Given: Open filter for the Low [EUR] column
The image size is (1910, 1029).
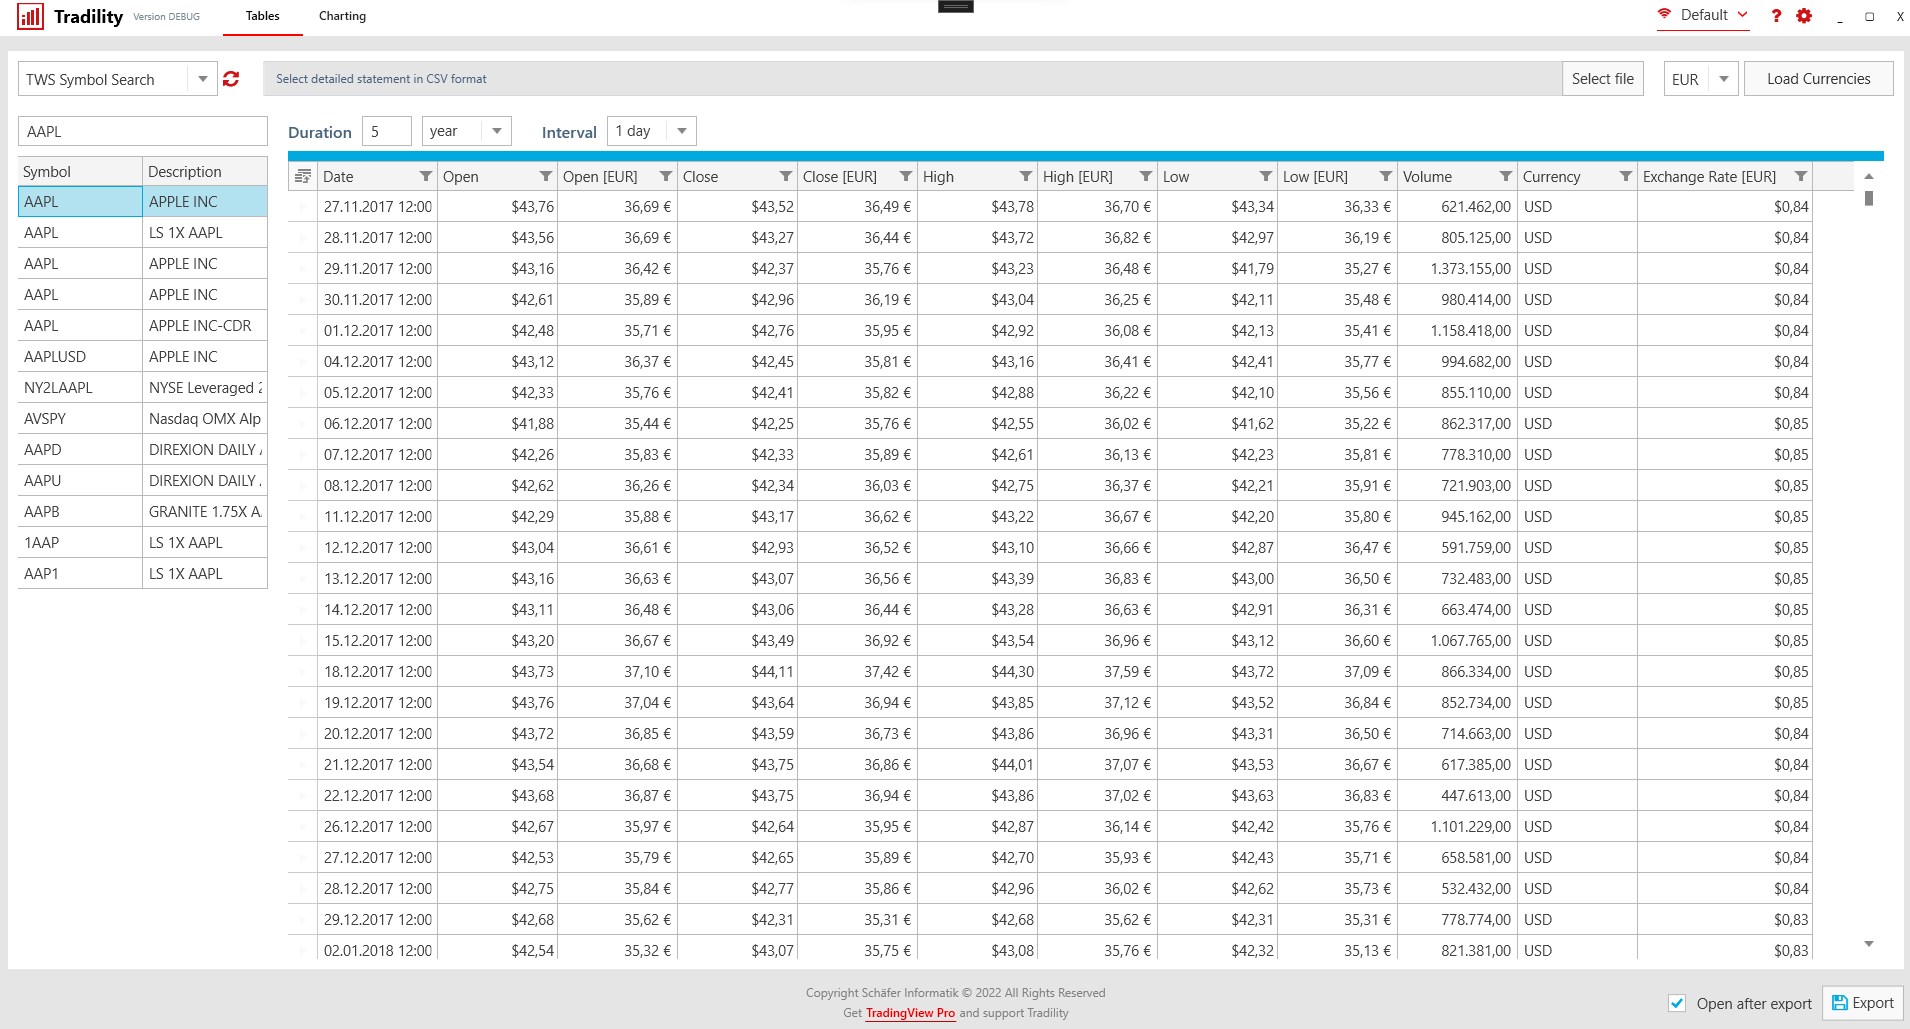Looking at the screenshot, I should (x=1385, y=177).
